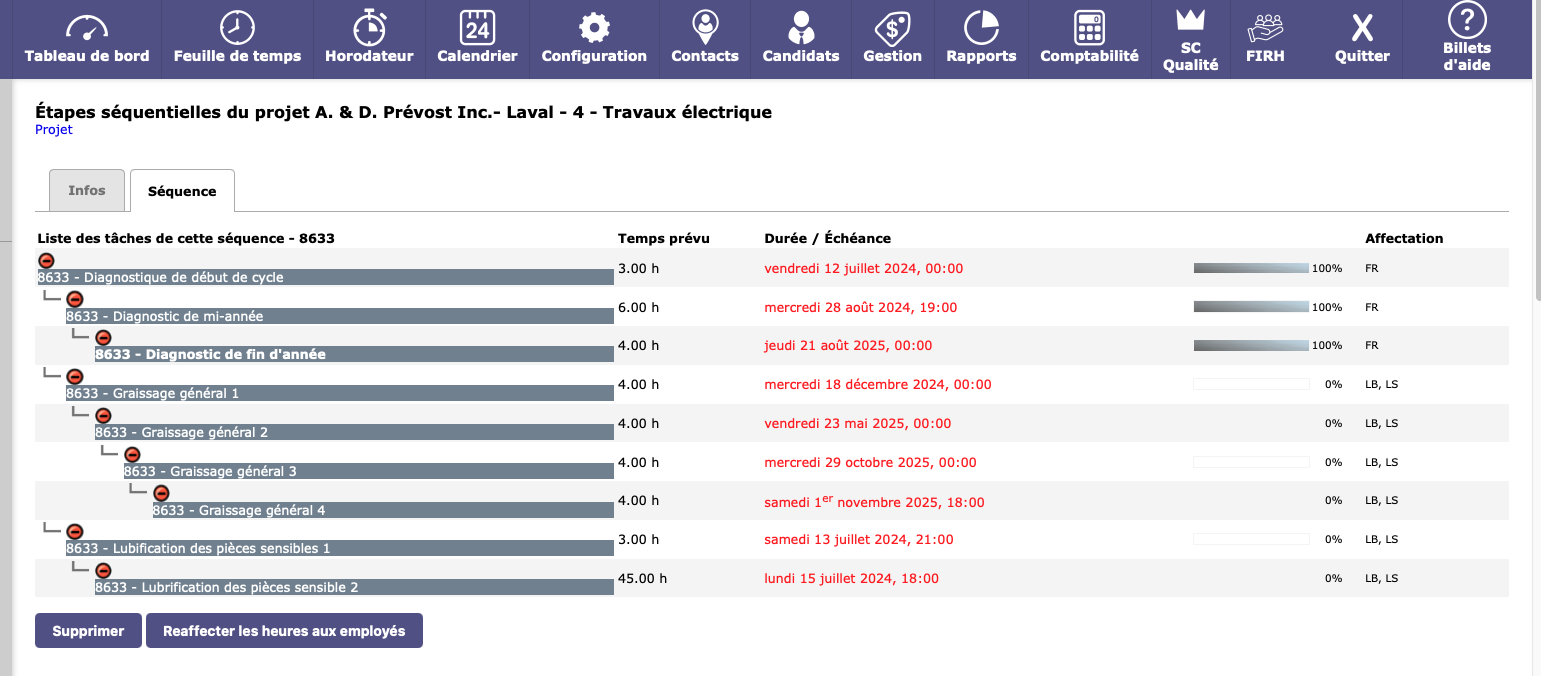Image resolution: width=1541 pixels, height=676 pixels.
Task: Collapse Lubification des pièces sensibles 1 node
Action: [x=75, y=532]
